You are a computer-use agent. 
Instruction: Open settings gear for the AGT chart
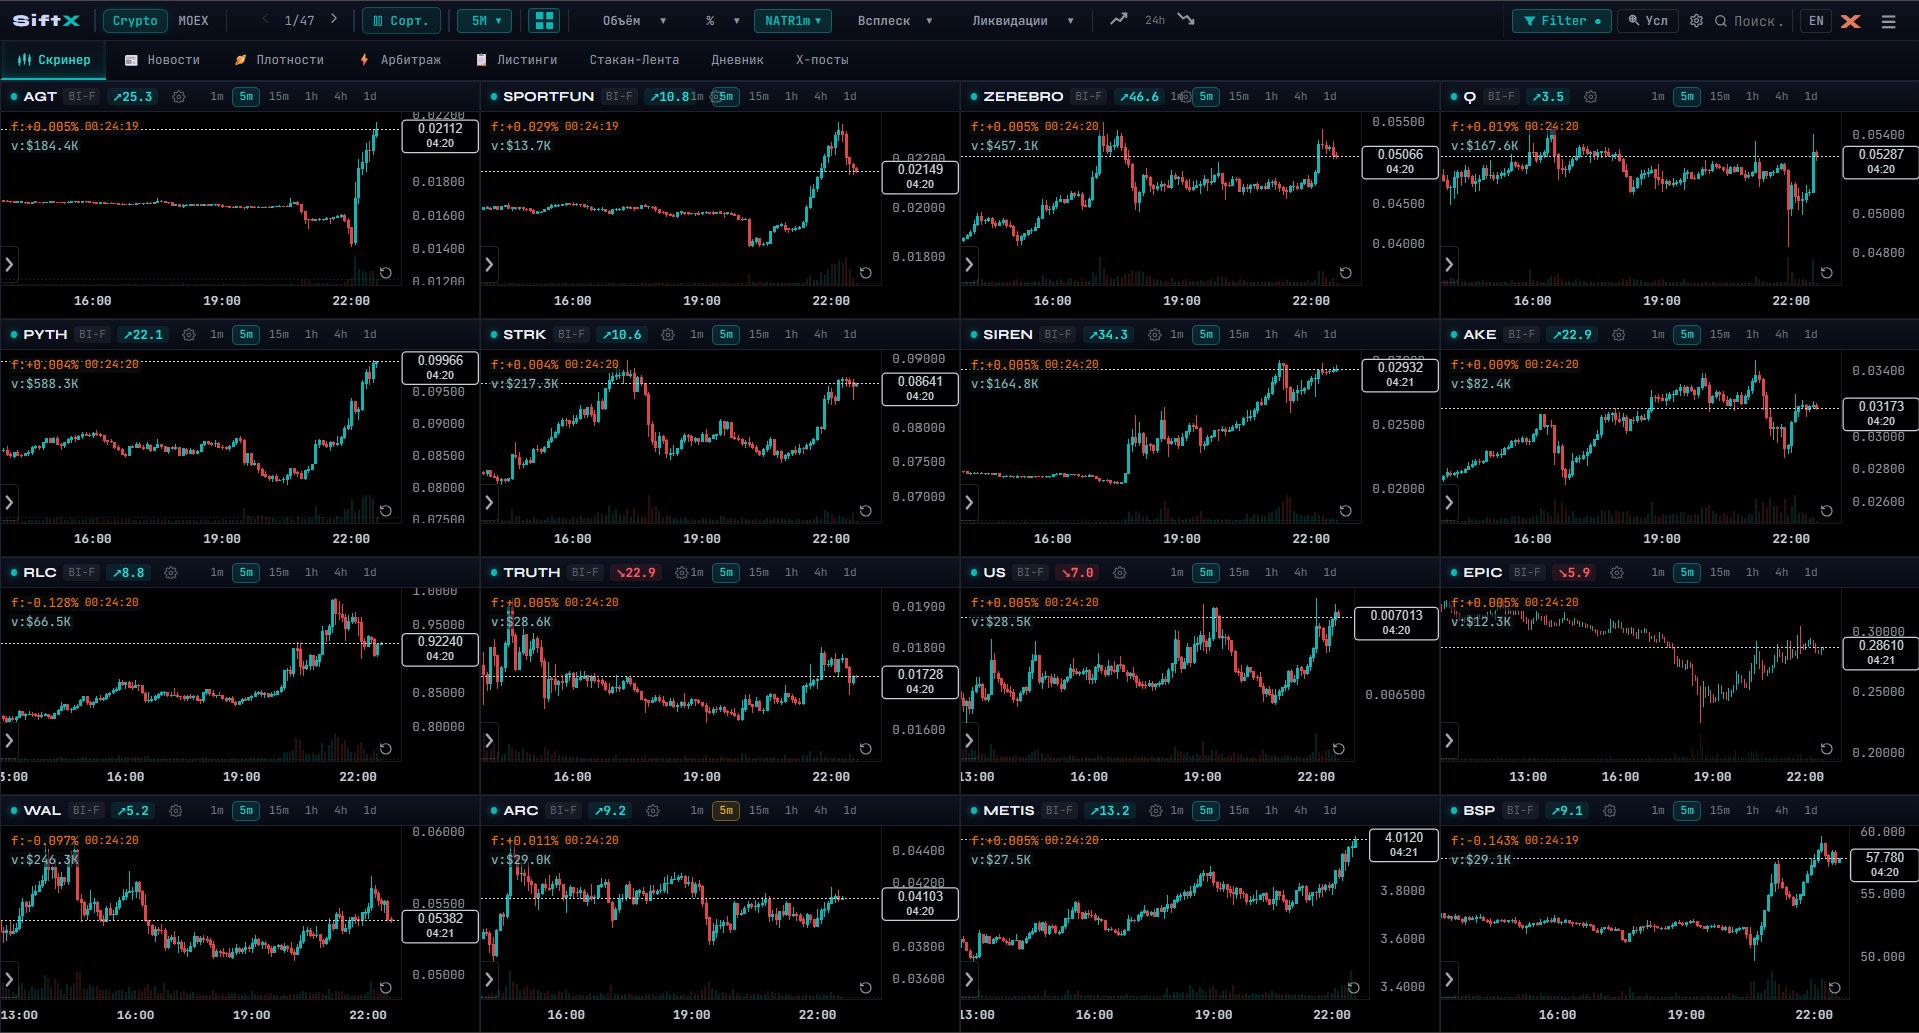179,97
